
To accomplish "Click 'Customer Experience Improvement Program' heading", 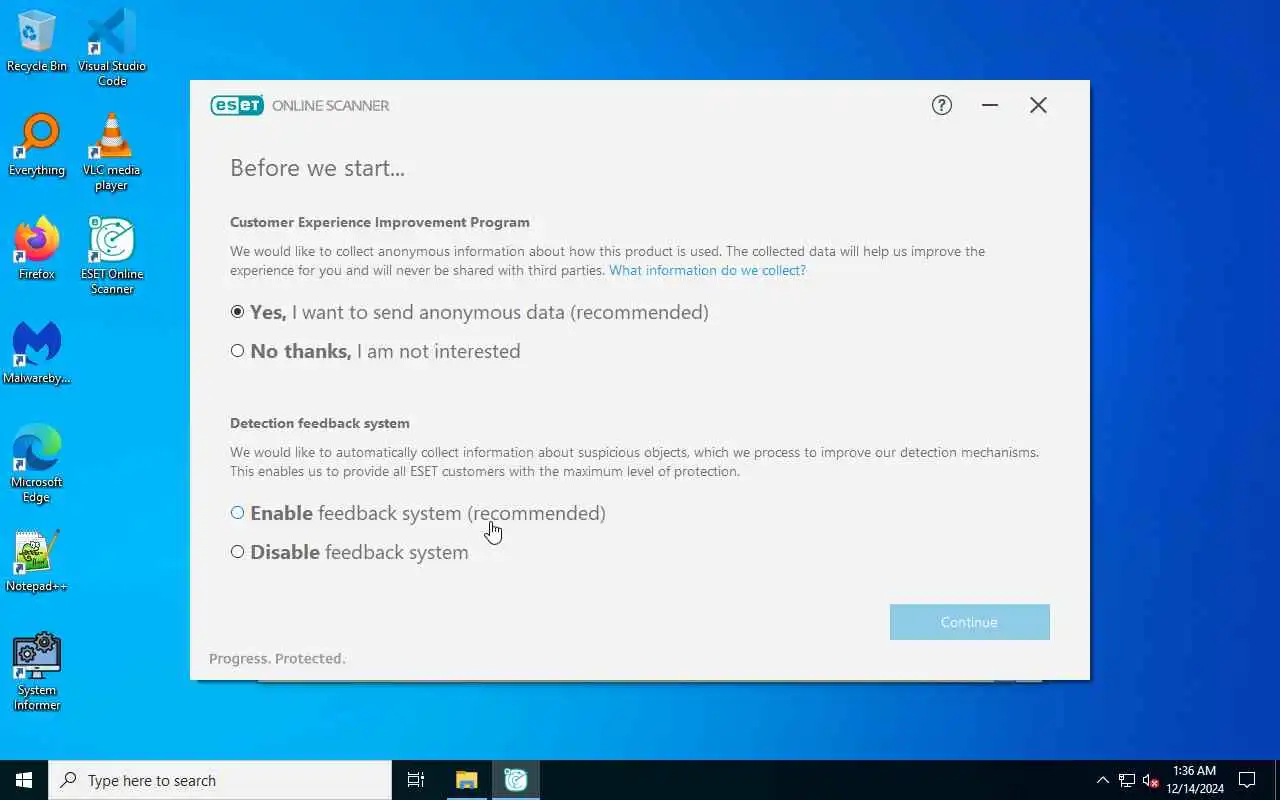I will 380,222.
